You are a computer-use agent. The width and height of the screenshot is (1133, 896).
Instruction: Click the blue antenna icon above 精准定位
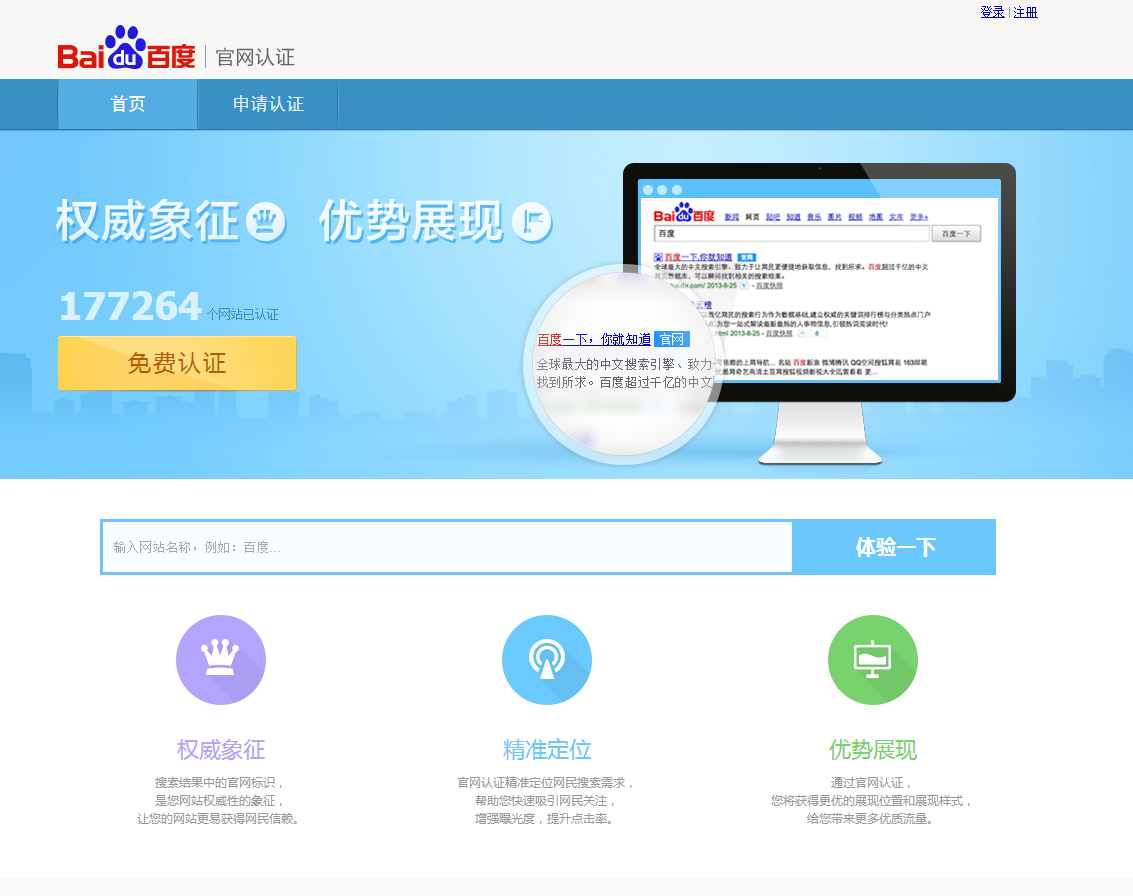tap(547, 659)
